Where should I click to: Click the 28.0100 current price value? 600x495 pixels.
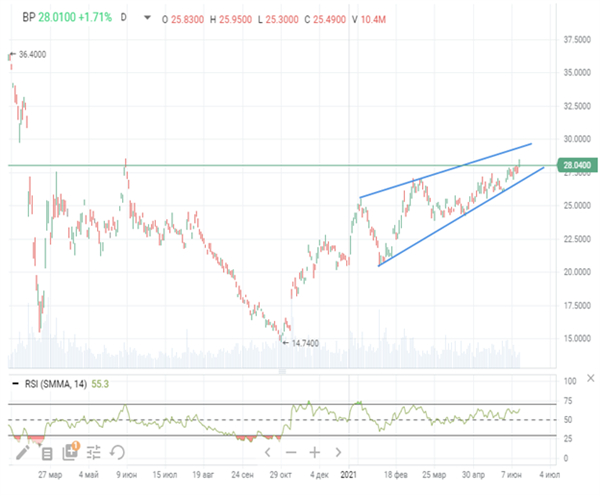click(x=57, y=17)
